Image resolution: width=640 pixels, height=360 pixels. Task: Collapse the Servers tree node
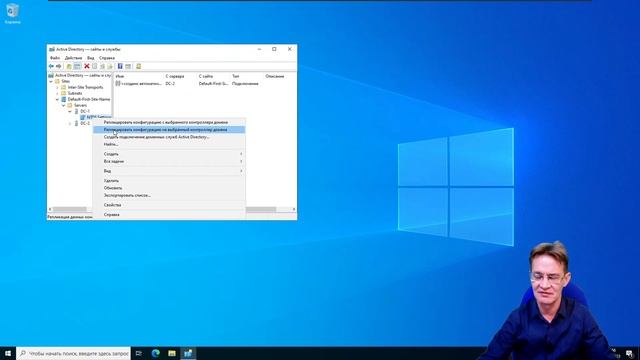(x=63, y=105)
